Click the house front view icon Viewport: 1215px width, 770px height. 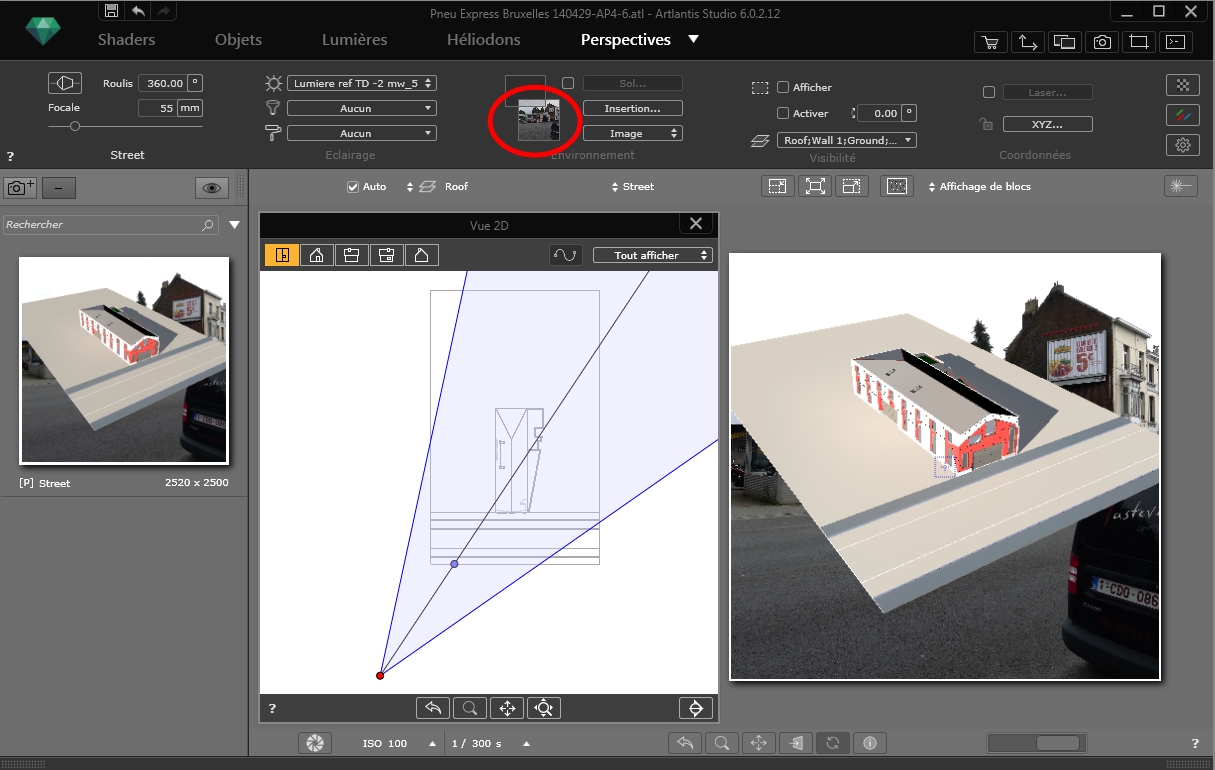pos(317,256)
